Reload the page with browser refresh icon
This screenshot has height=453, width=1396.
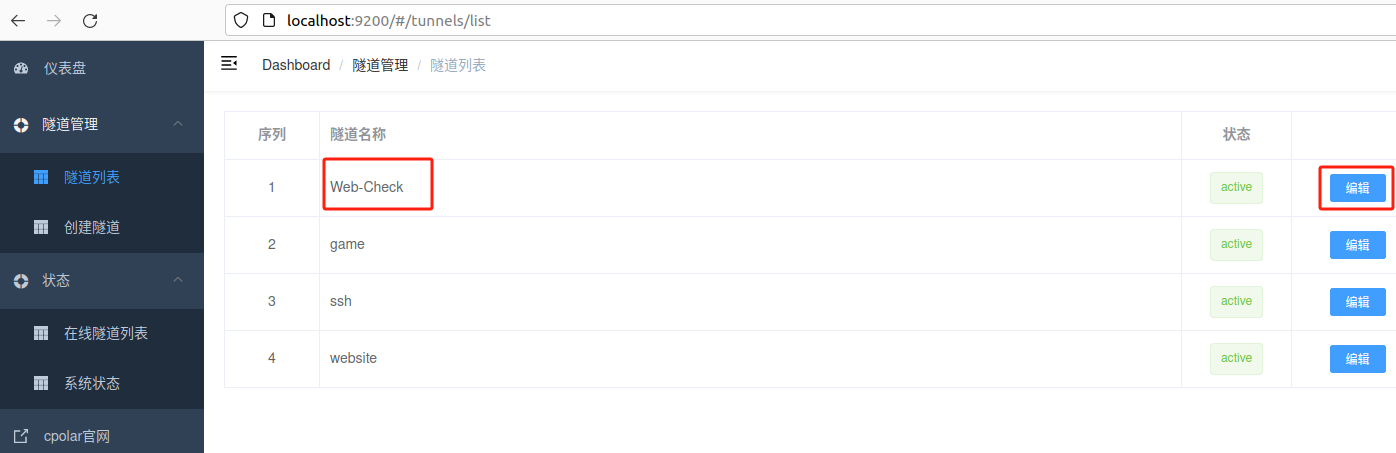click(90, 20)
